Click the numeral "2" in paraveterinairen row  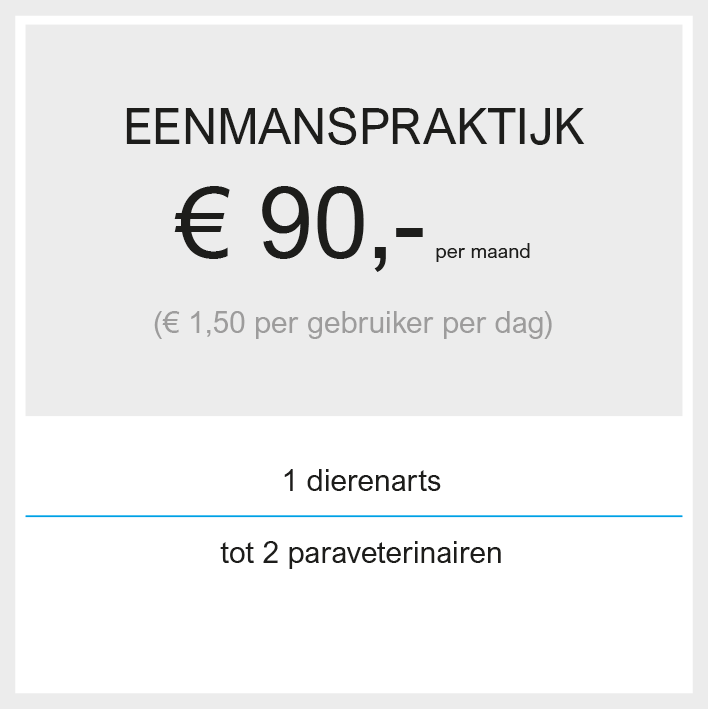pyautogui.click(x=270, y=553)
